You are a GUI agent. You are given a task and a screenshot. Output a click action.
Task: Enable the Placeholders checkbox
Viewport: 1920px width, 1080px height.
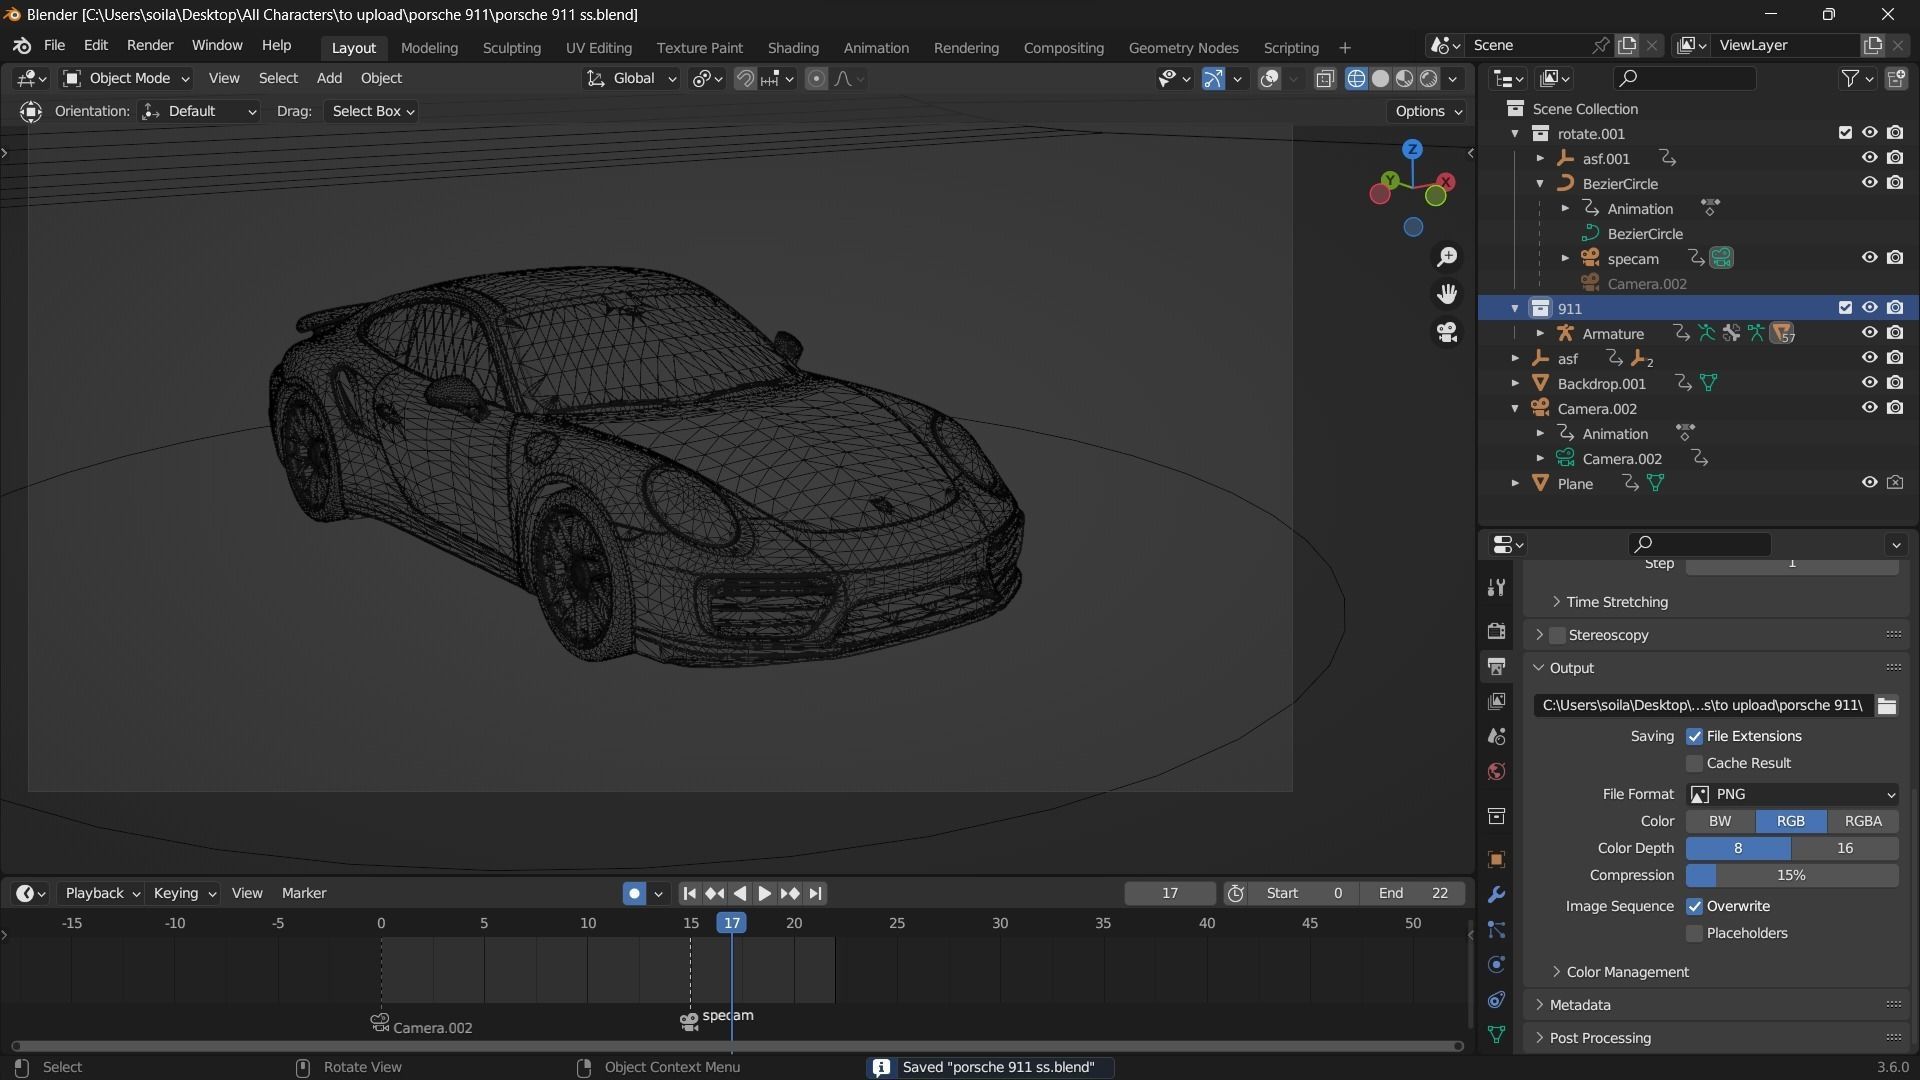tap(1694, 934)
